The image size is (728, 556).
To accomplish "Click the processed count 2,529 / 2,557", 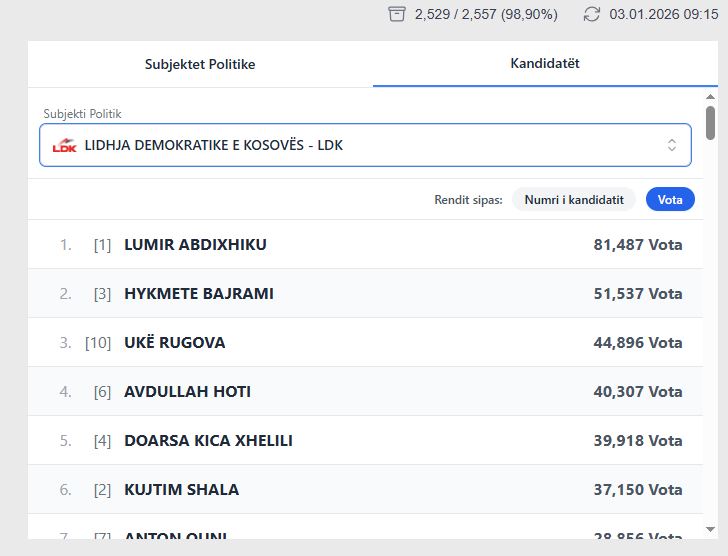I will (486, 14).
